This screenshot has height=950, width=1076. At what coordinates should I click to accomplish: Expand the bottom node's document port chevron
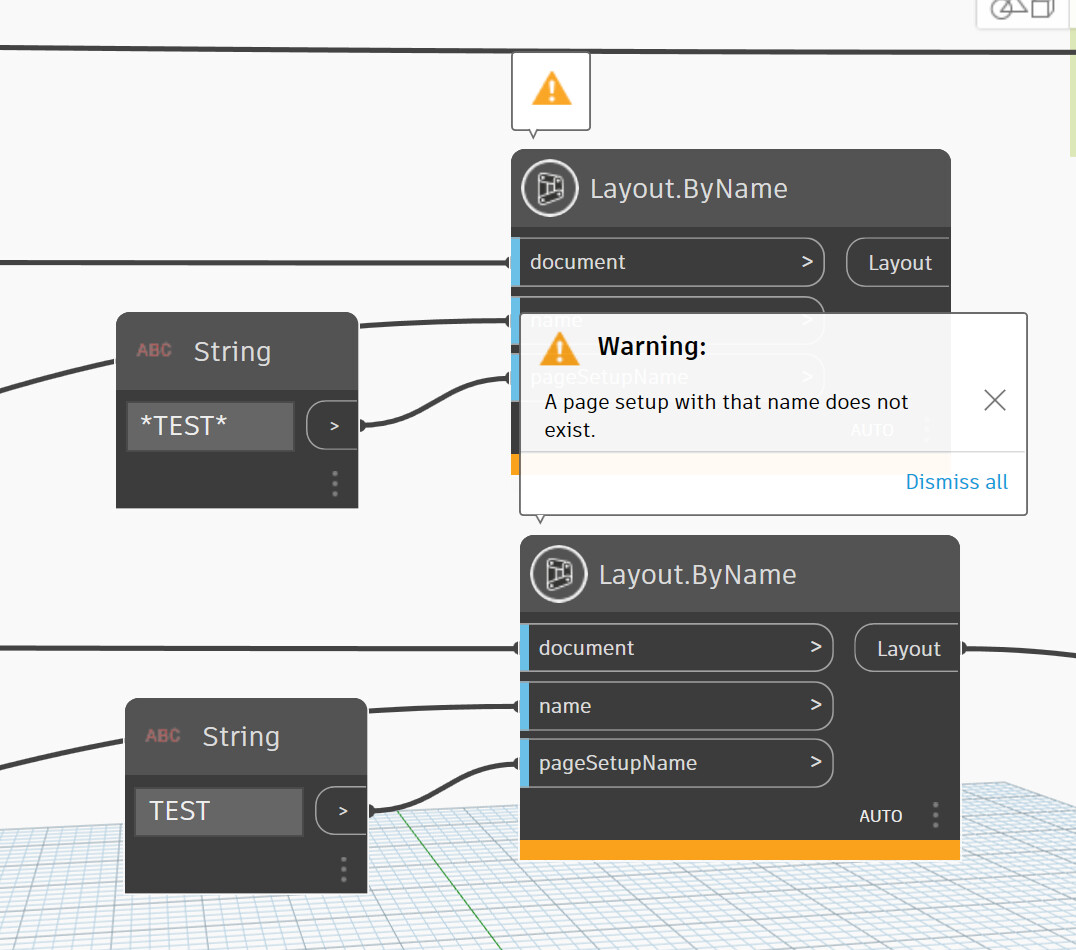[x=816, y=647]
